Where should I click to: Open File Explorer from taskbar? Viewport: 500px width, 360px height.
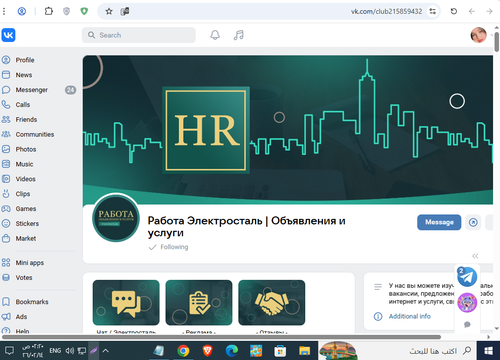click(304, 351)
